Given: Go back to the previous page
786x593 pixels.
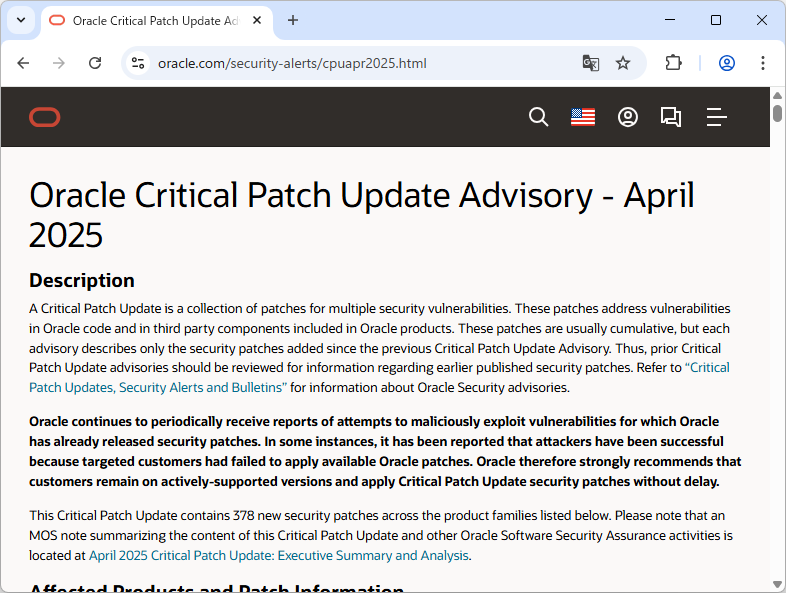Looking at the screenshot, I should click(x=23, y=63).
